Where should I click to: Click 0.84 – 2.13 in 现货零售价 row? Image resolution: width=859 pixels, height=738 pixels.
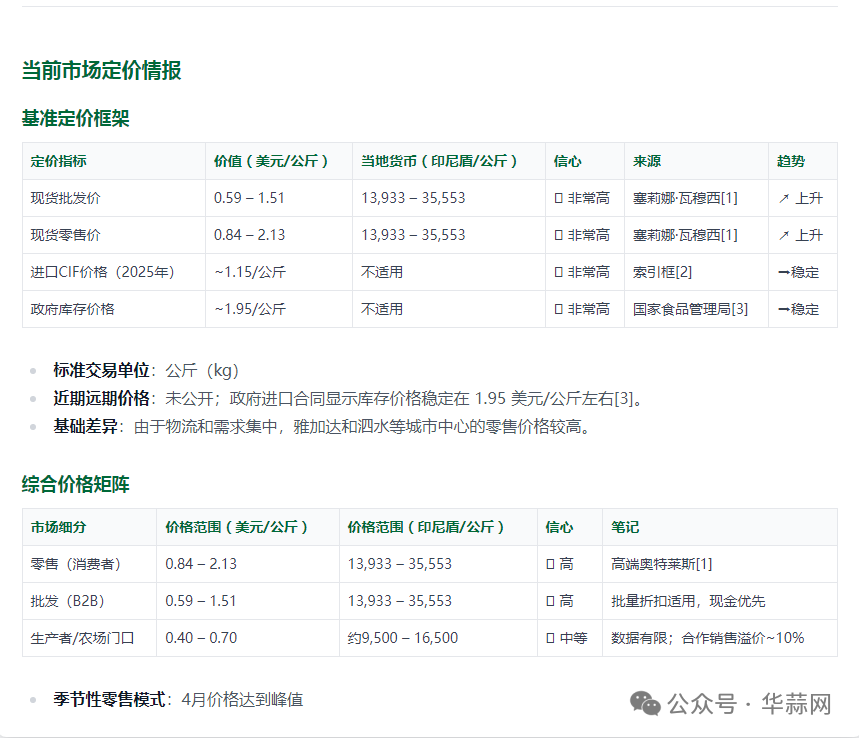click(x=249, y=235)
